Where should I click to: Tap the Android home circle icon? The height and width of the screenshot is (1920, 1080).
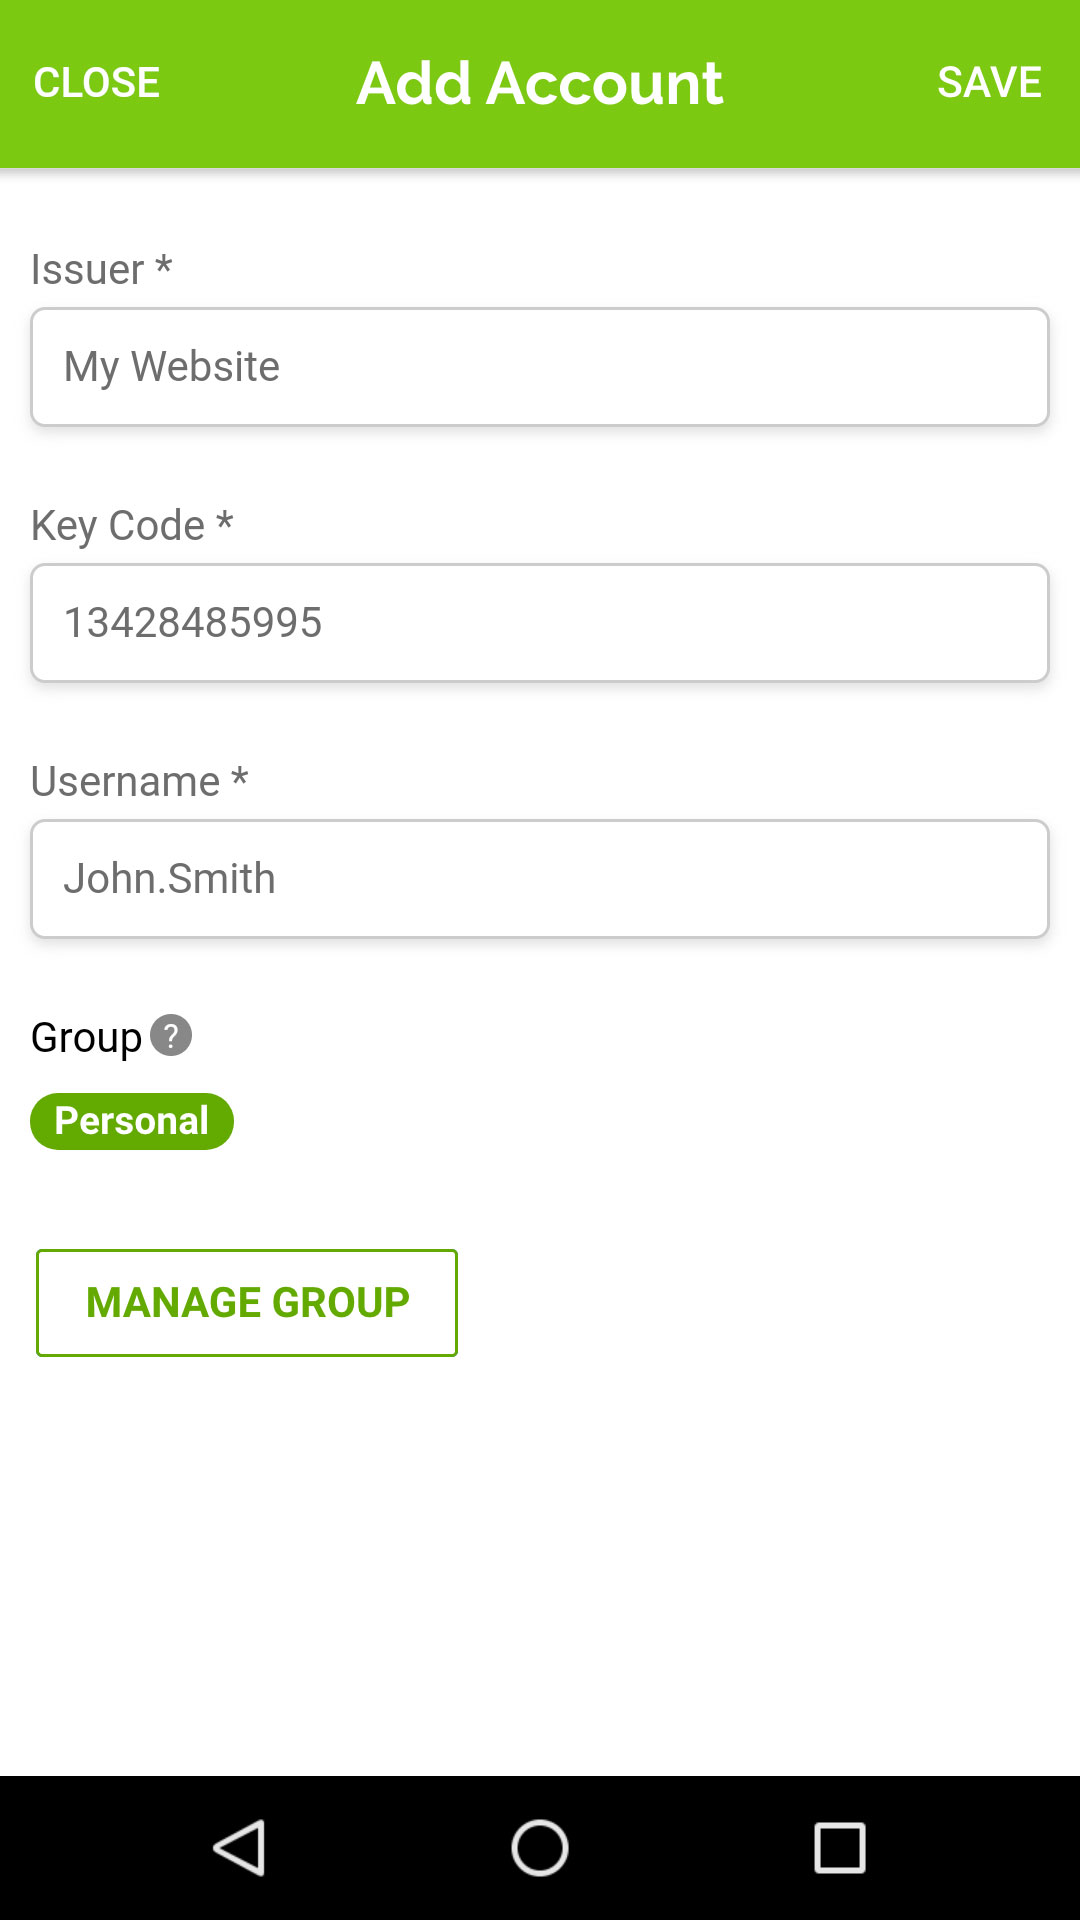point(540,1847)
